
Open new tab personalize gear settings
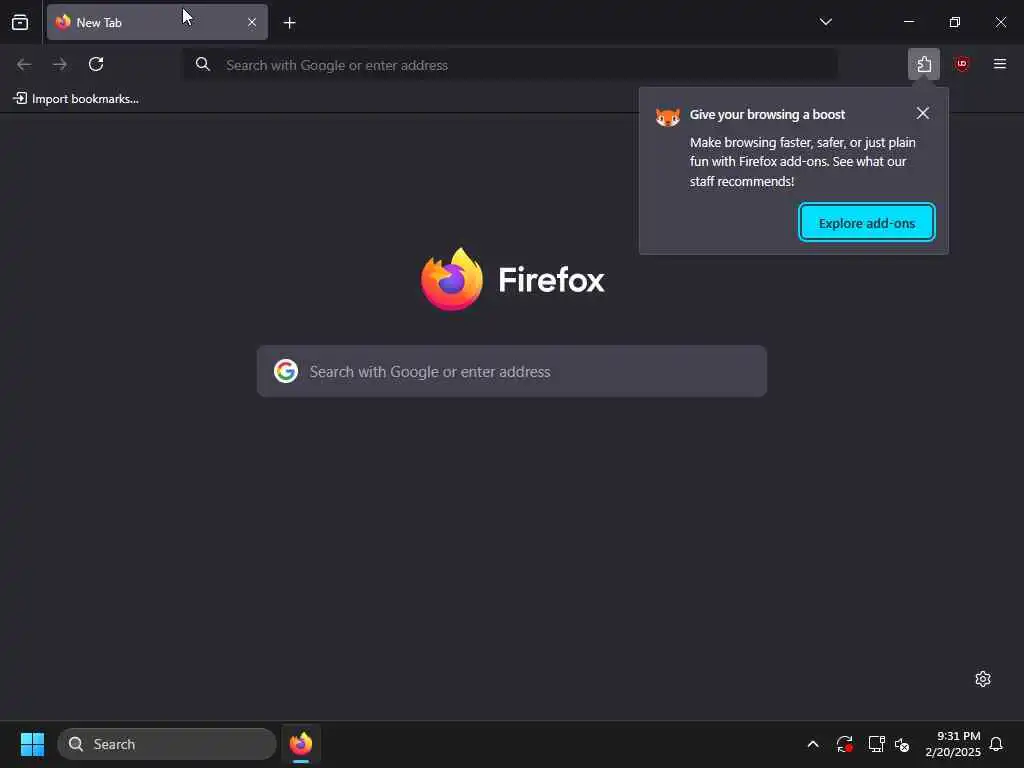[982, 679]
